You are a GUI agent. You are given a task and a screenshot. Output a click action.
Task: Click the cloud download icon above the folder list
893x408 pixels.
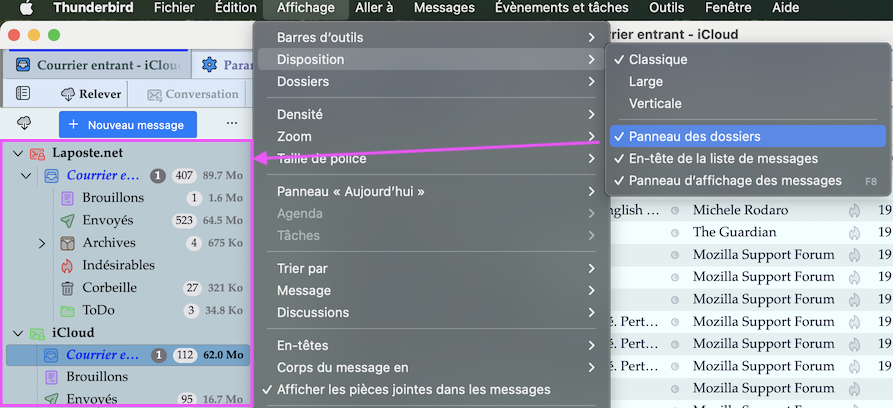(x=23, y=123)
